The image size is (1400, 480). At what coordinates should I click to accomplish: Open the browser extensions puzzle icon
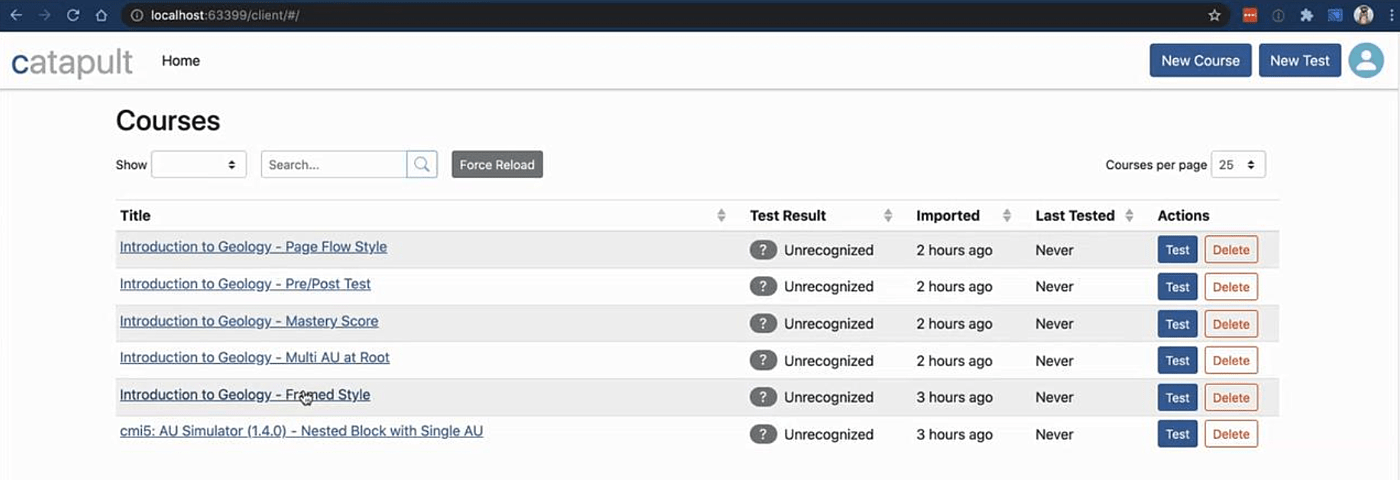1306,15
